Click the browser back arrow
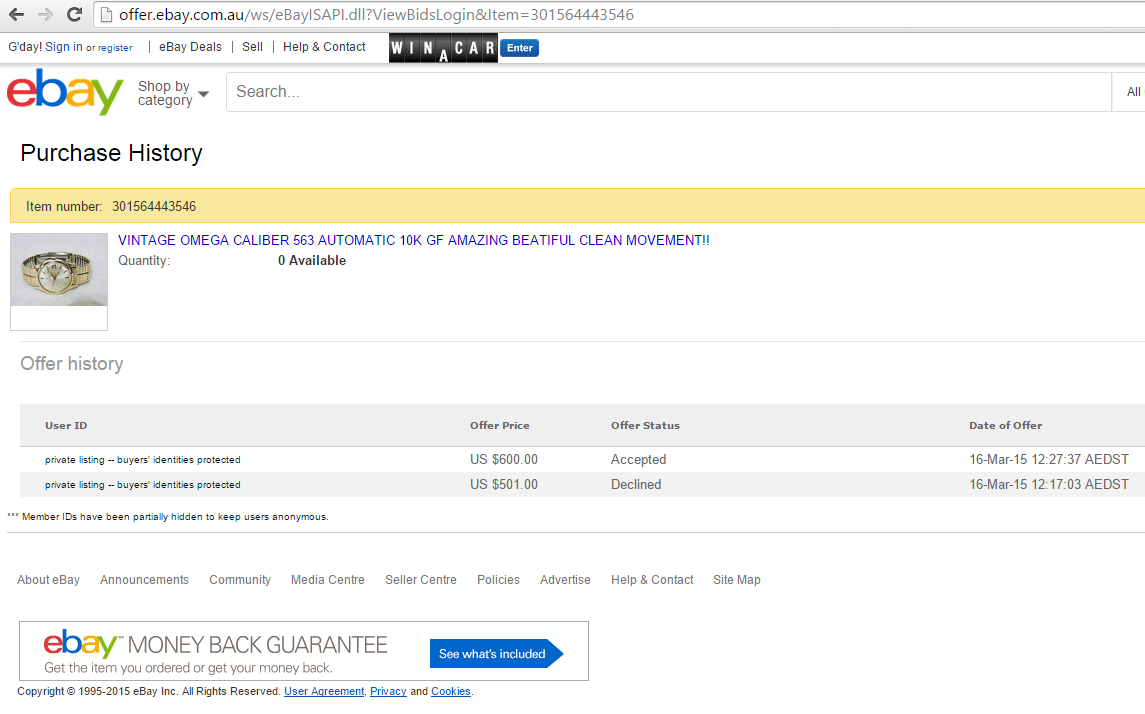 click(16, 15)
